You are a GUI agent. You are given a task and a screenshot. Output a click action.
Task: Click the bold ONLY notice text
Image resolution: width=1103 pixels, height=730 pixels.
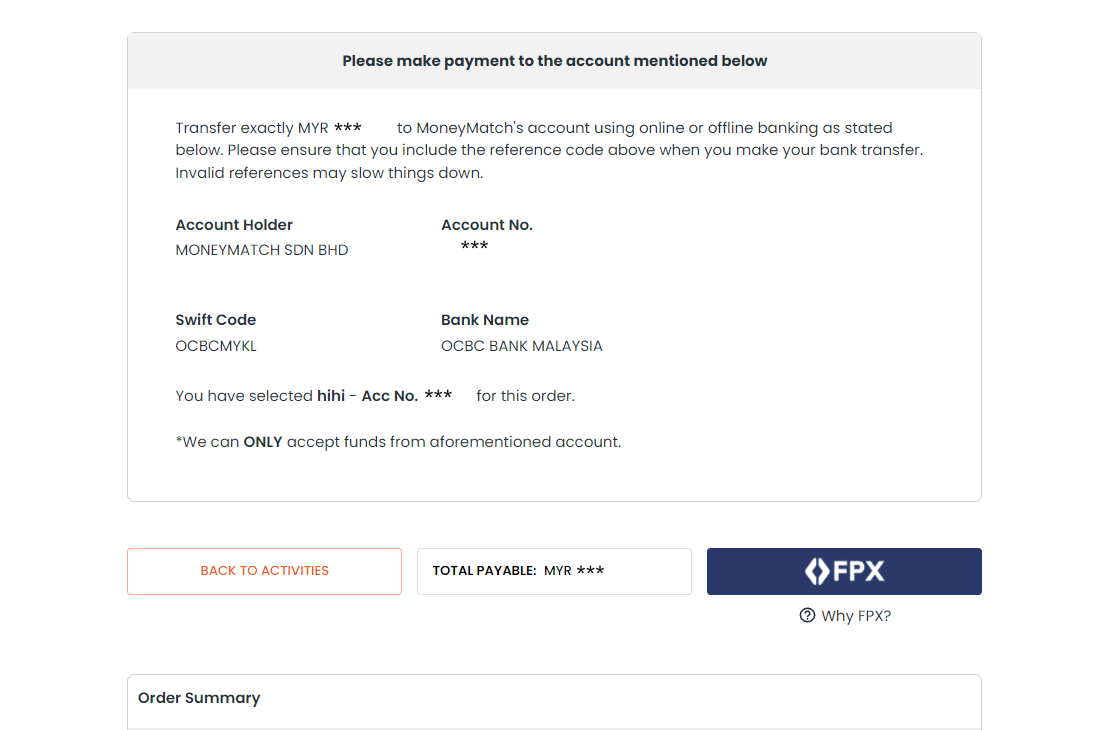(x=262, y=442)
